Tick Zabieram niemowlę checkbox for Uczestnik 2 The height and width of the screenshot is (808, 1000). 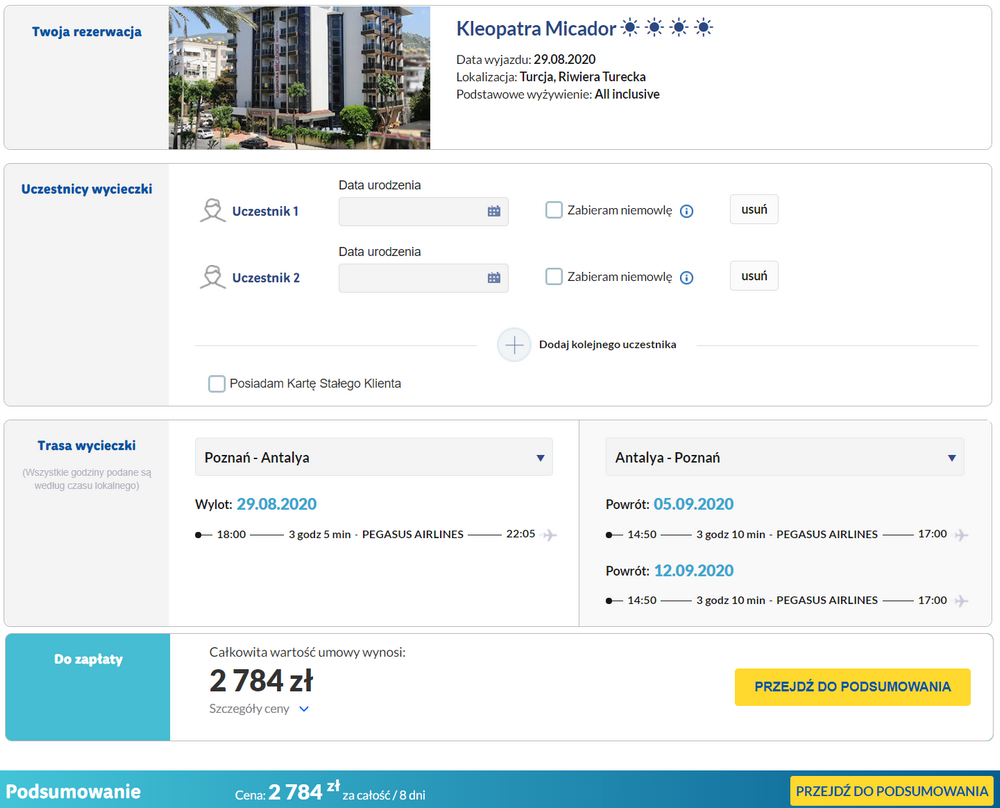[554, 276]
